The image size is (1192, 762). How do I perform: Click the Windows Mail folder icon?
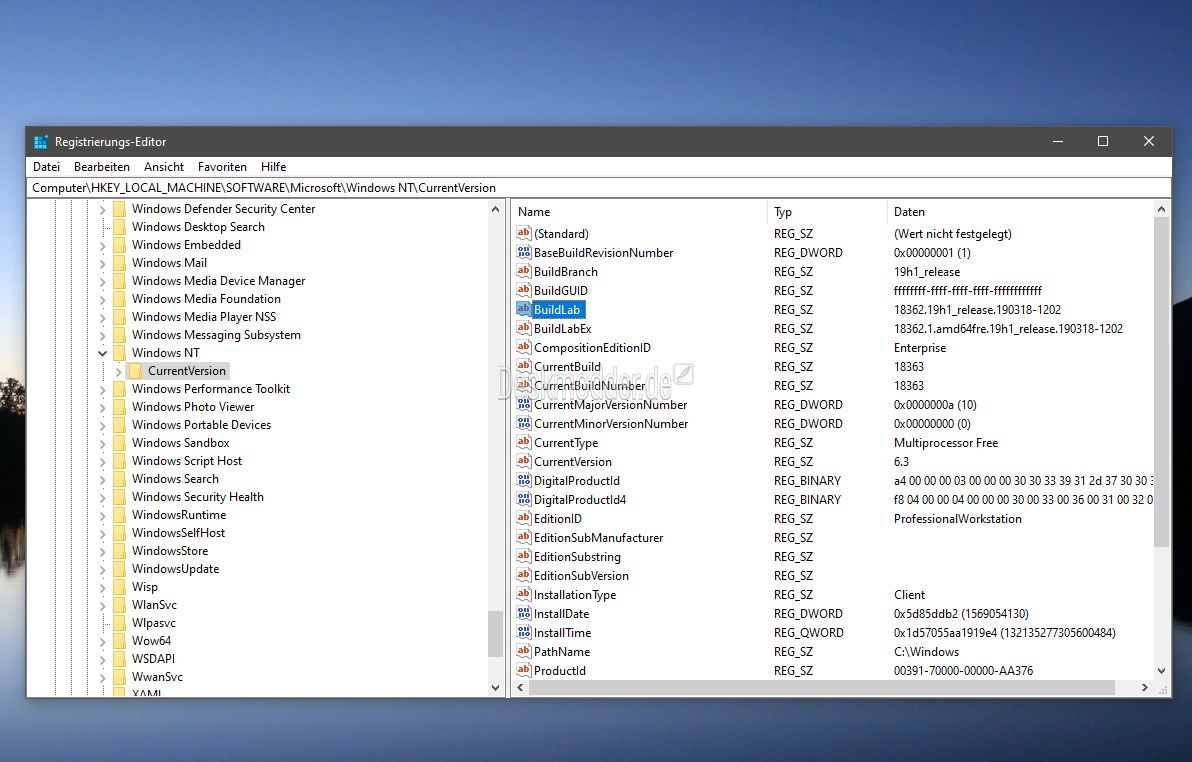coord(119,263)
